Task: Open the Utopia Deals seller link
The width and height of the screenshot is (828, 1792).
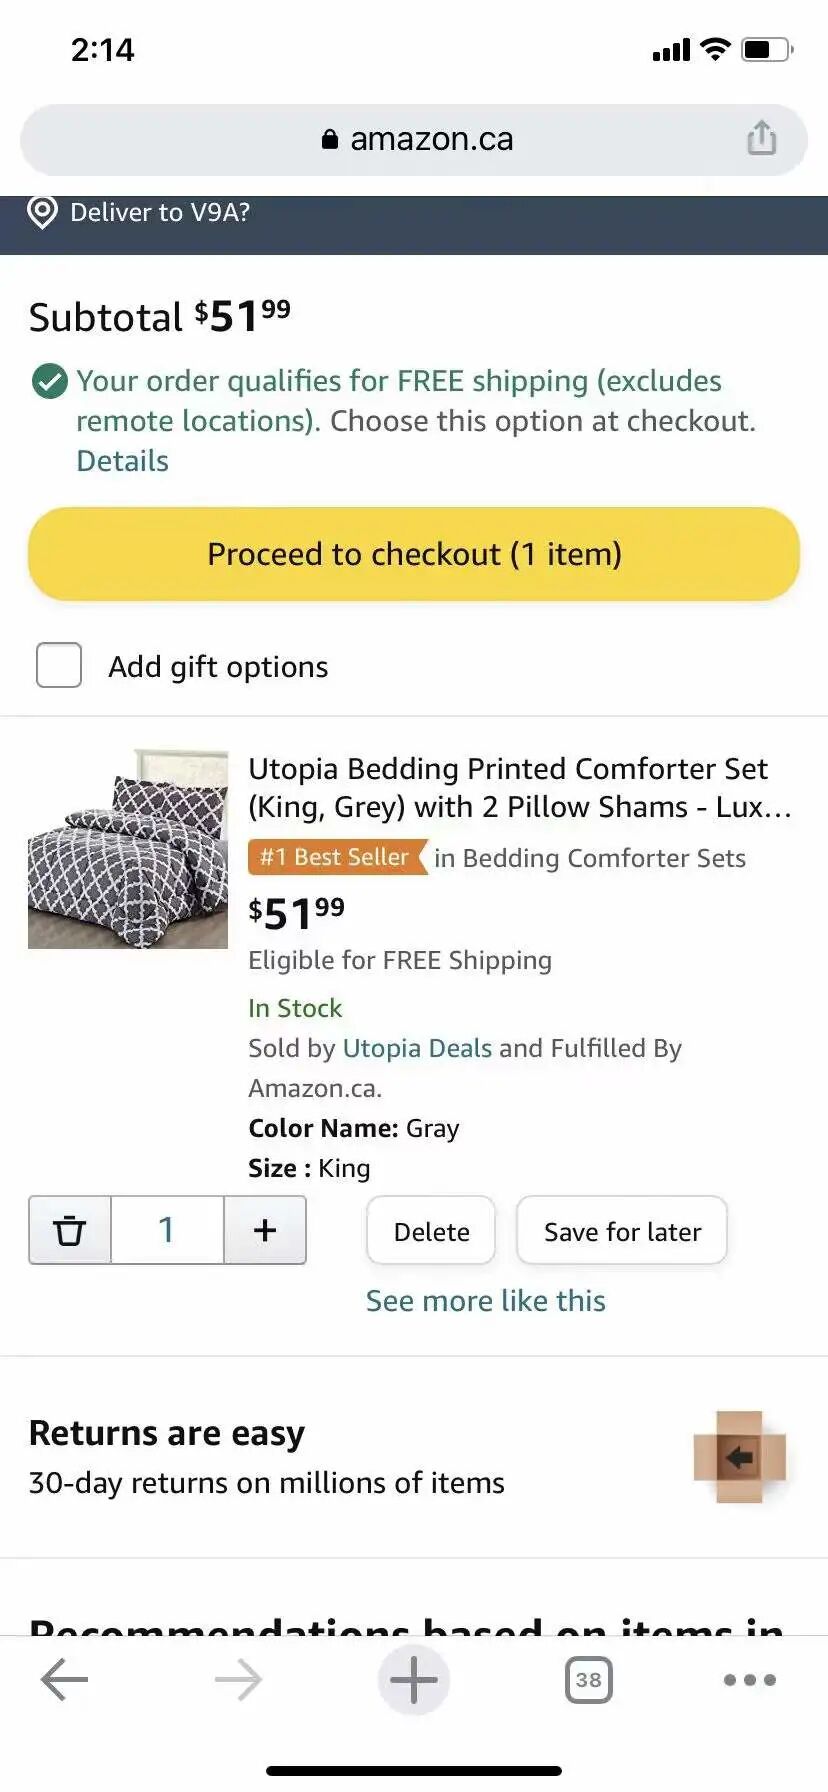Action: coord(418,1048)
